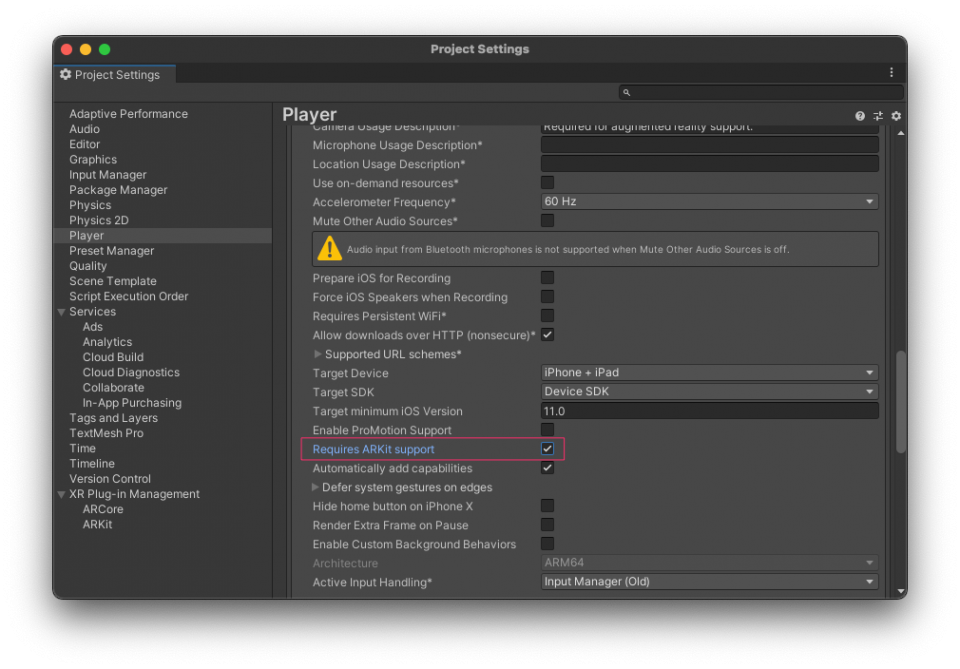Collapse the Services section
The height and width of the screenshot is (669, 960).
coord(61,311)
